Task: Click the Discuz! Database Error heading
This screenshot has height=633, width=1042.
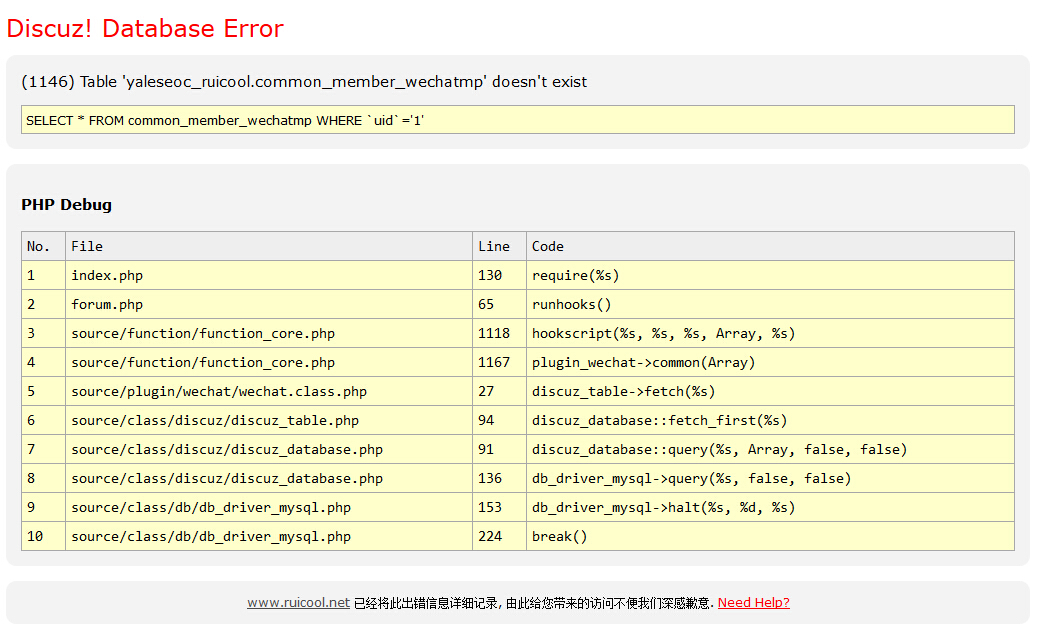Action: (145, 29)
